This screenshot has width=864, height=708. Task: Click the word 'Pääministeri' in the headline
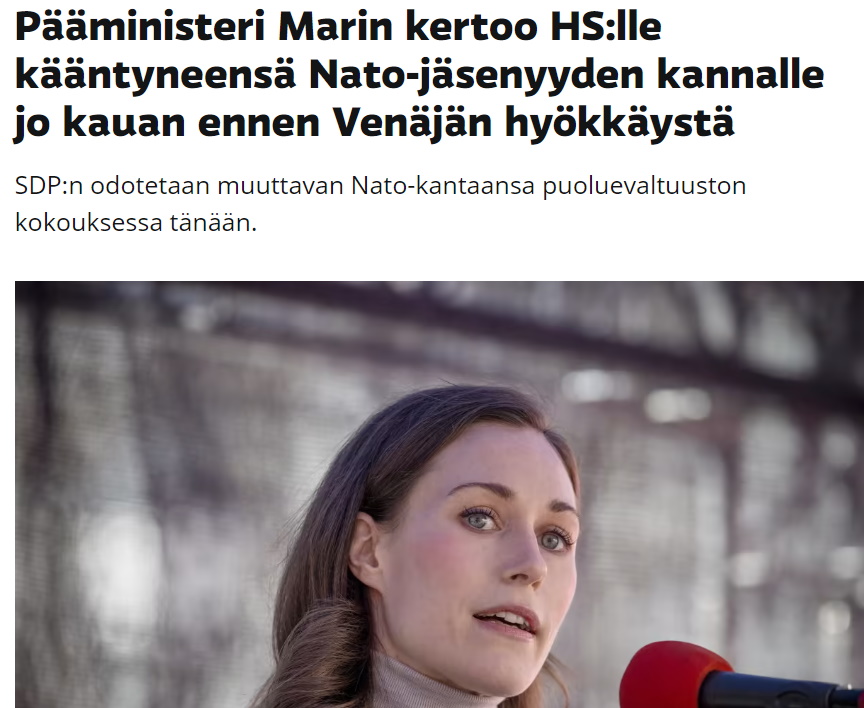pos(140,26)
